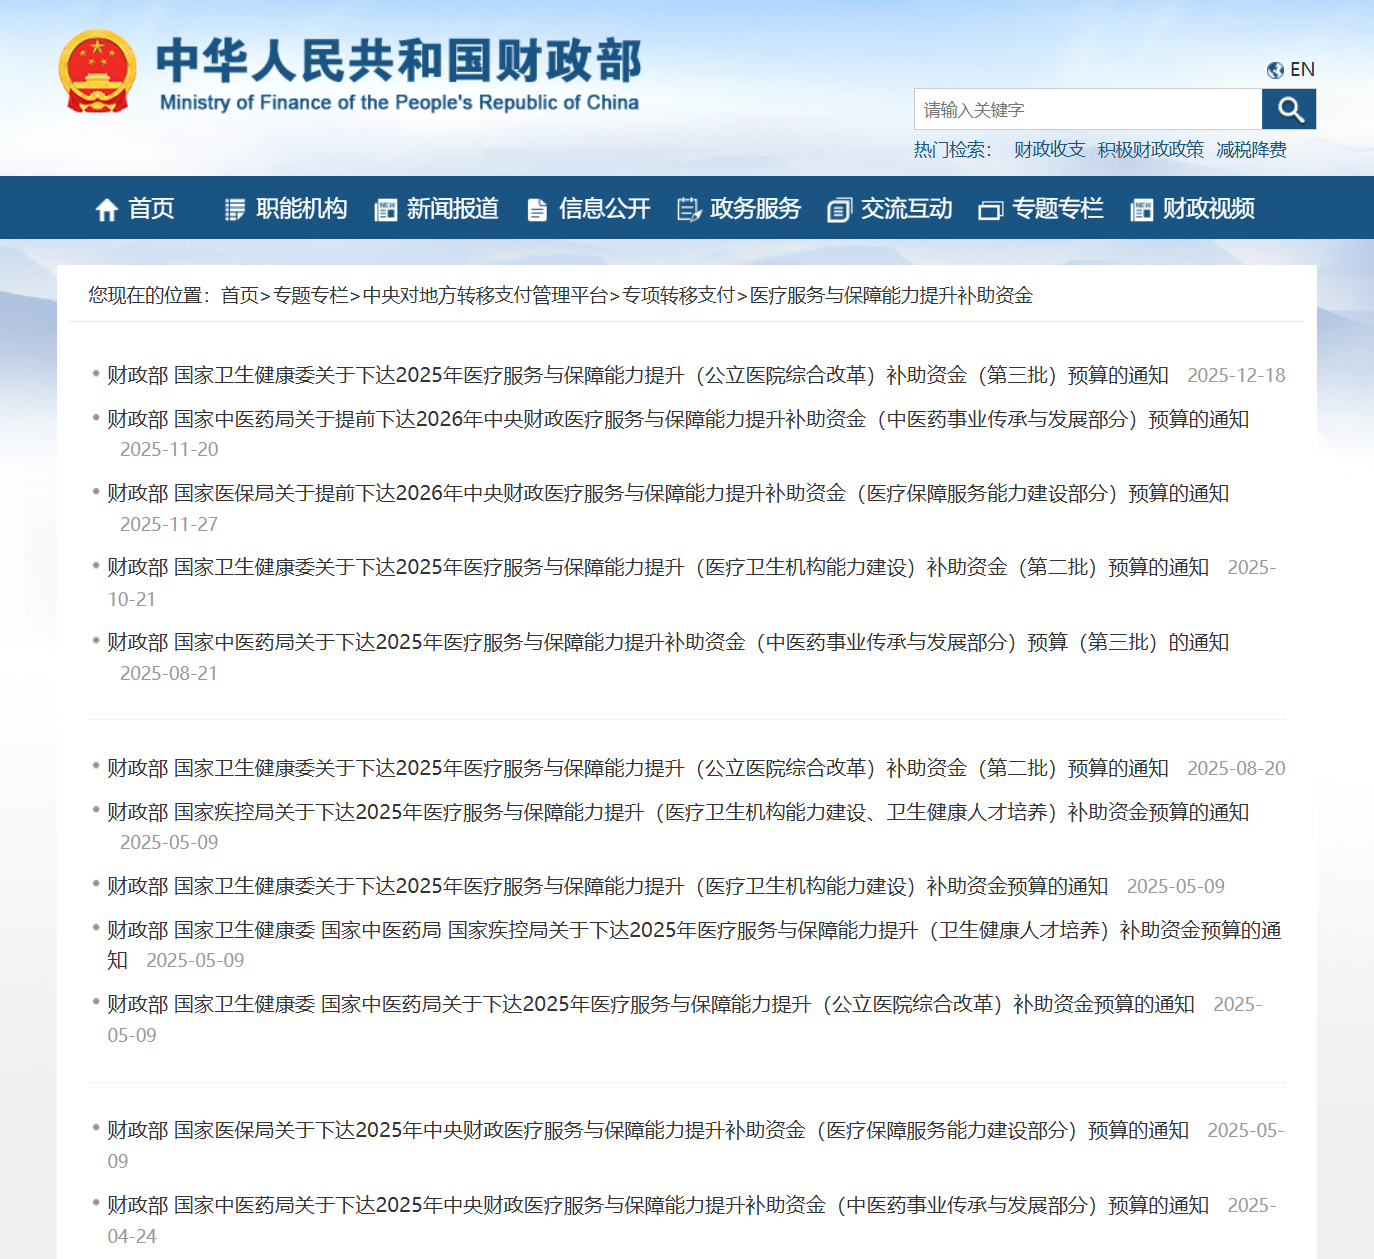Click the 政务服务 edit icon
The height and width of the screenshot is (1259, 1374).
688,209
